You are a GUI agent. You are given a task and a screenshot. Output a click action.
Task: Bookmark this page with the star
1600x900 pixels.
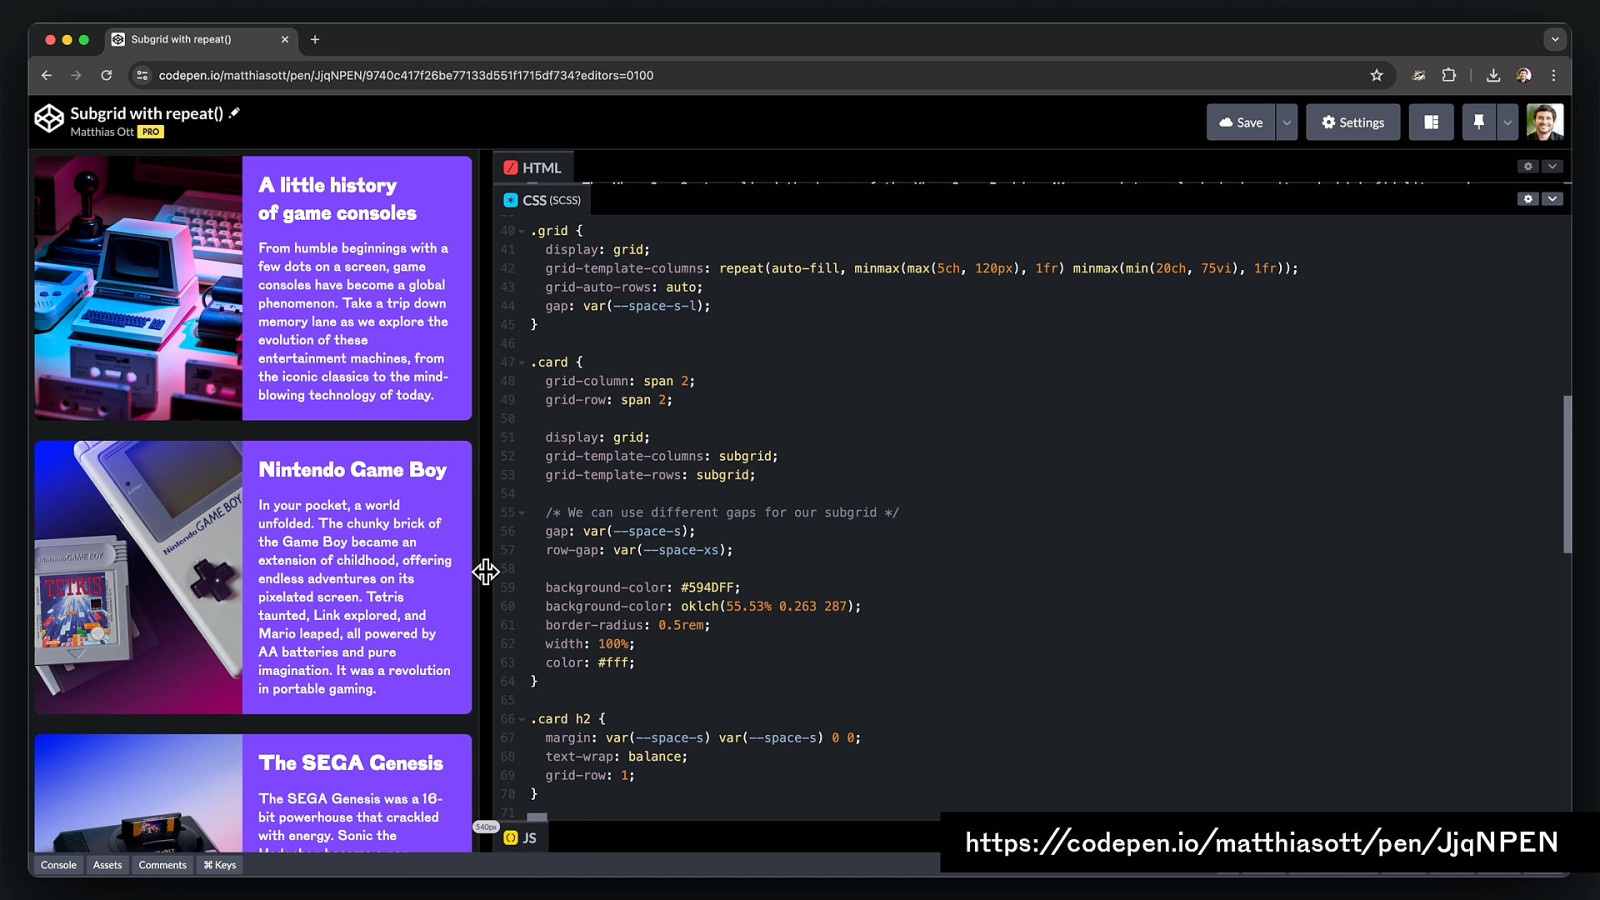point(1376,75)
